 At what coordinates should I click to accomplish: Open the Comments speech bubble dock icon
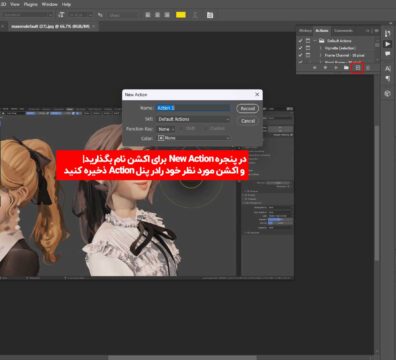[387, 54]
